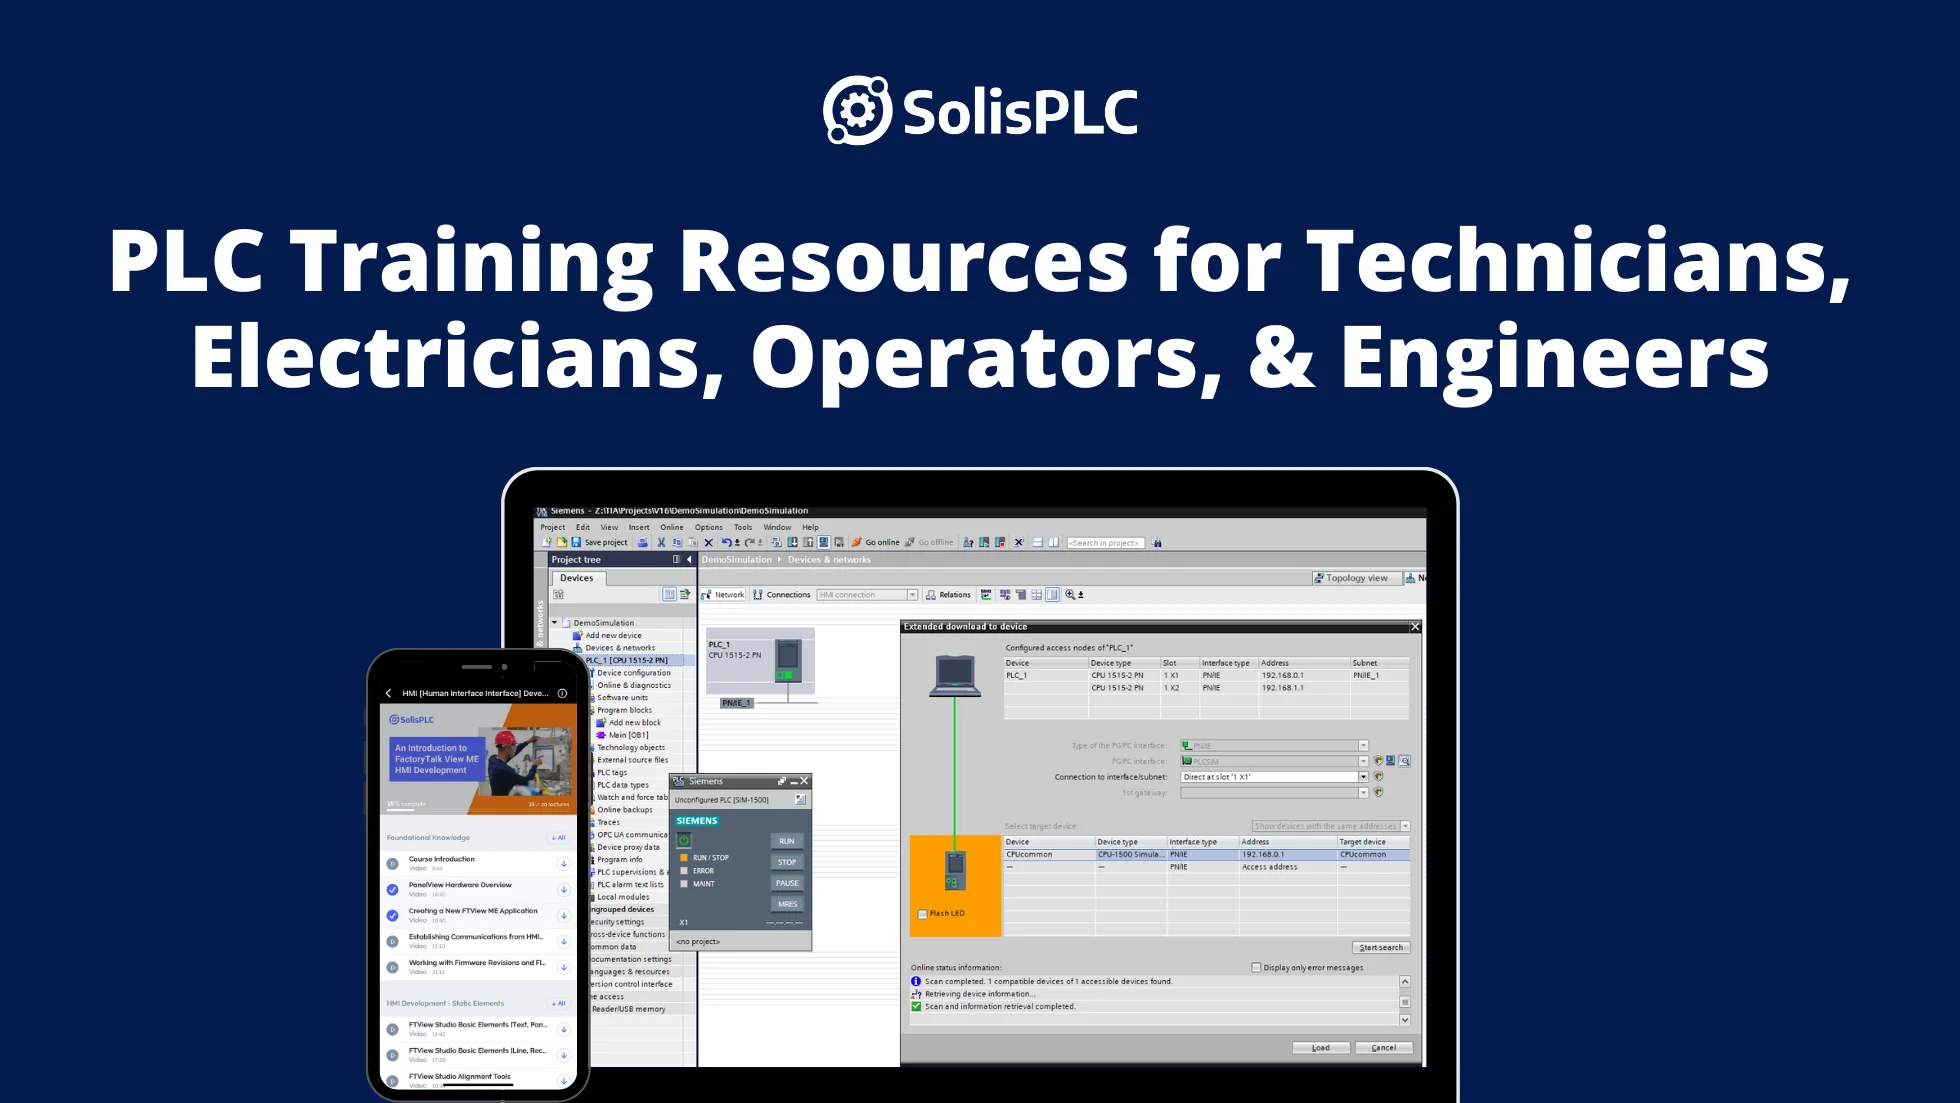The height and width of the screenshot is (1103, 1960).
Task: Open the HMI connection dropdown
Action: click(x=912, y=594)
